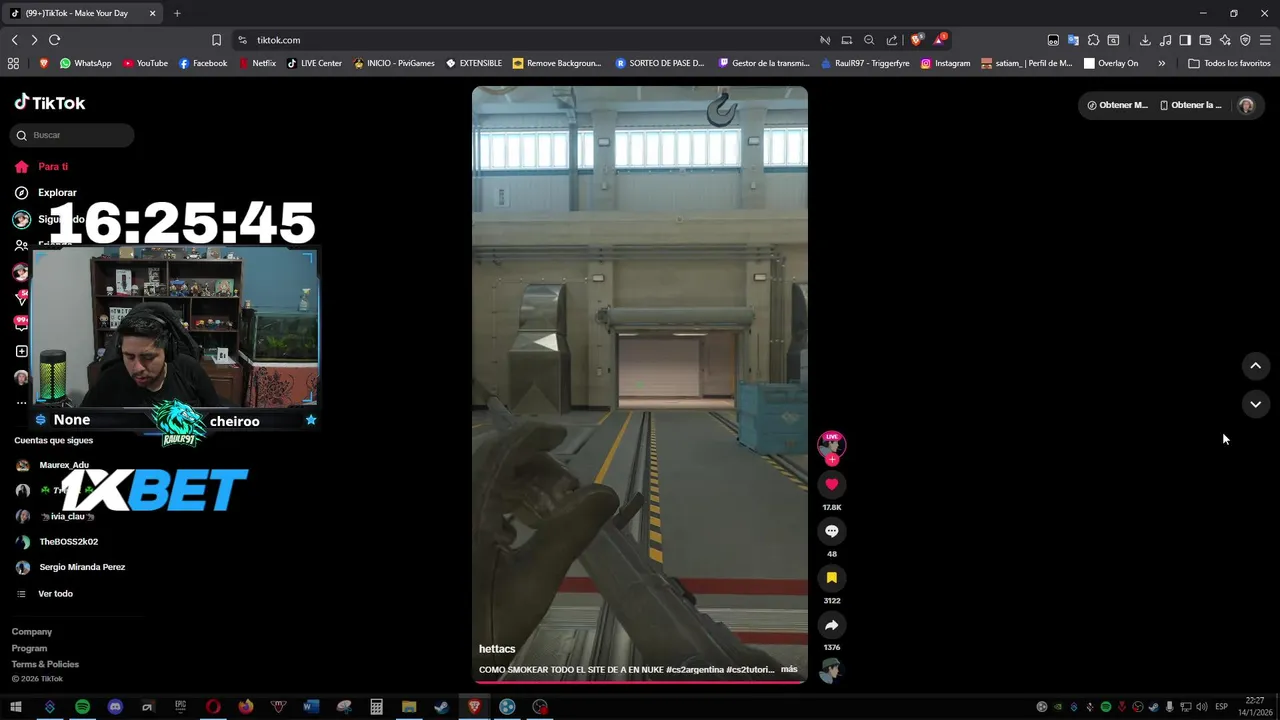The image size is (1280, 720).
Task: Open the profile avatar at top right
Action: pyautogui.click(x=1246, y=105)
